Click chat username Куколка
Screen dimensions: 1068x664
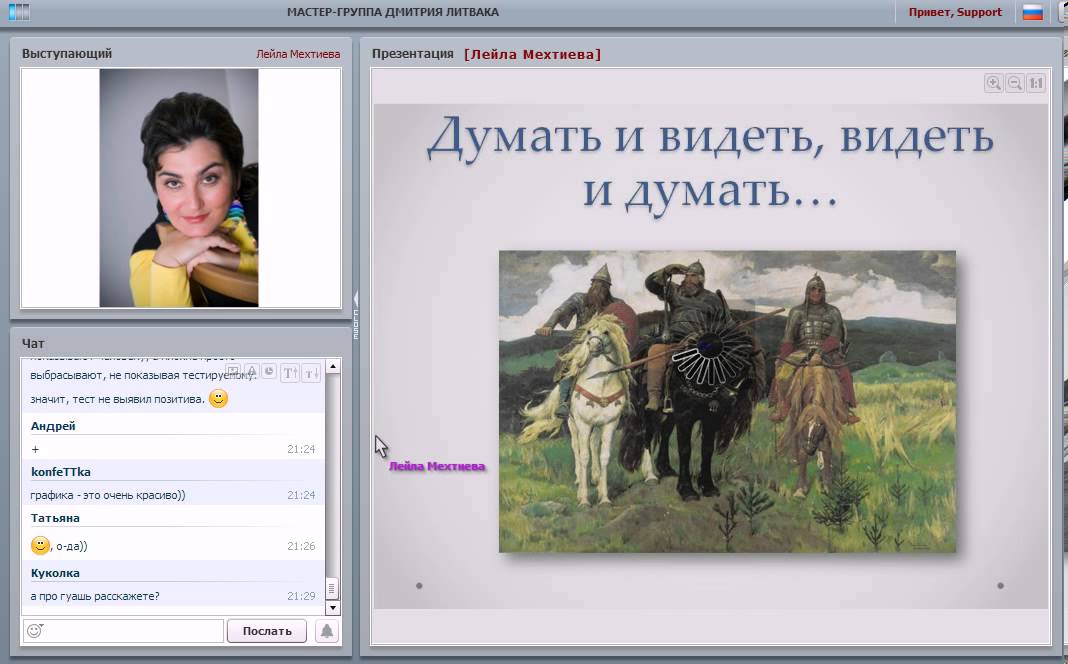(55, 573)
